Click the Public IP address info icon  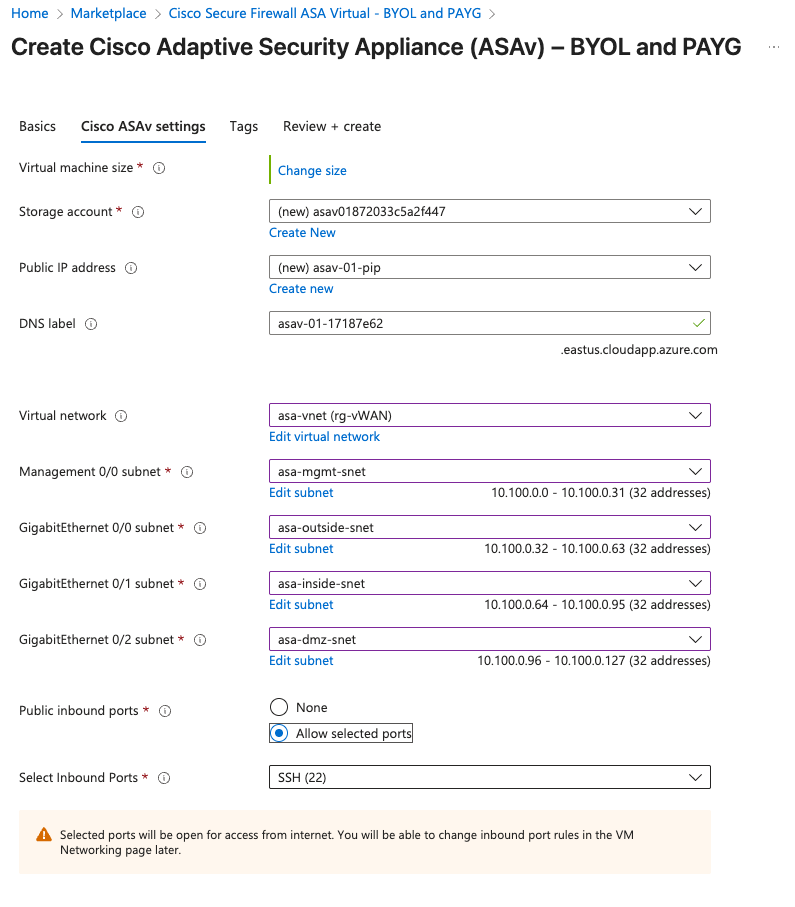[131, 268]
